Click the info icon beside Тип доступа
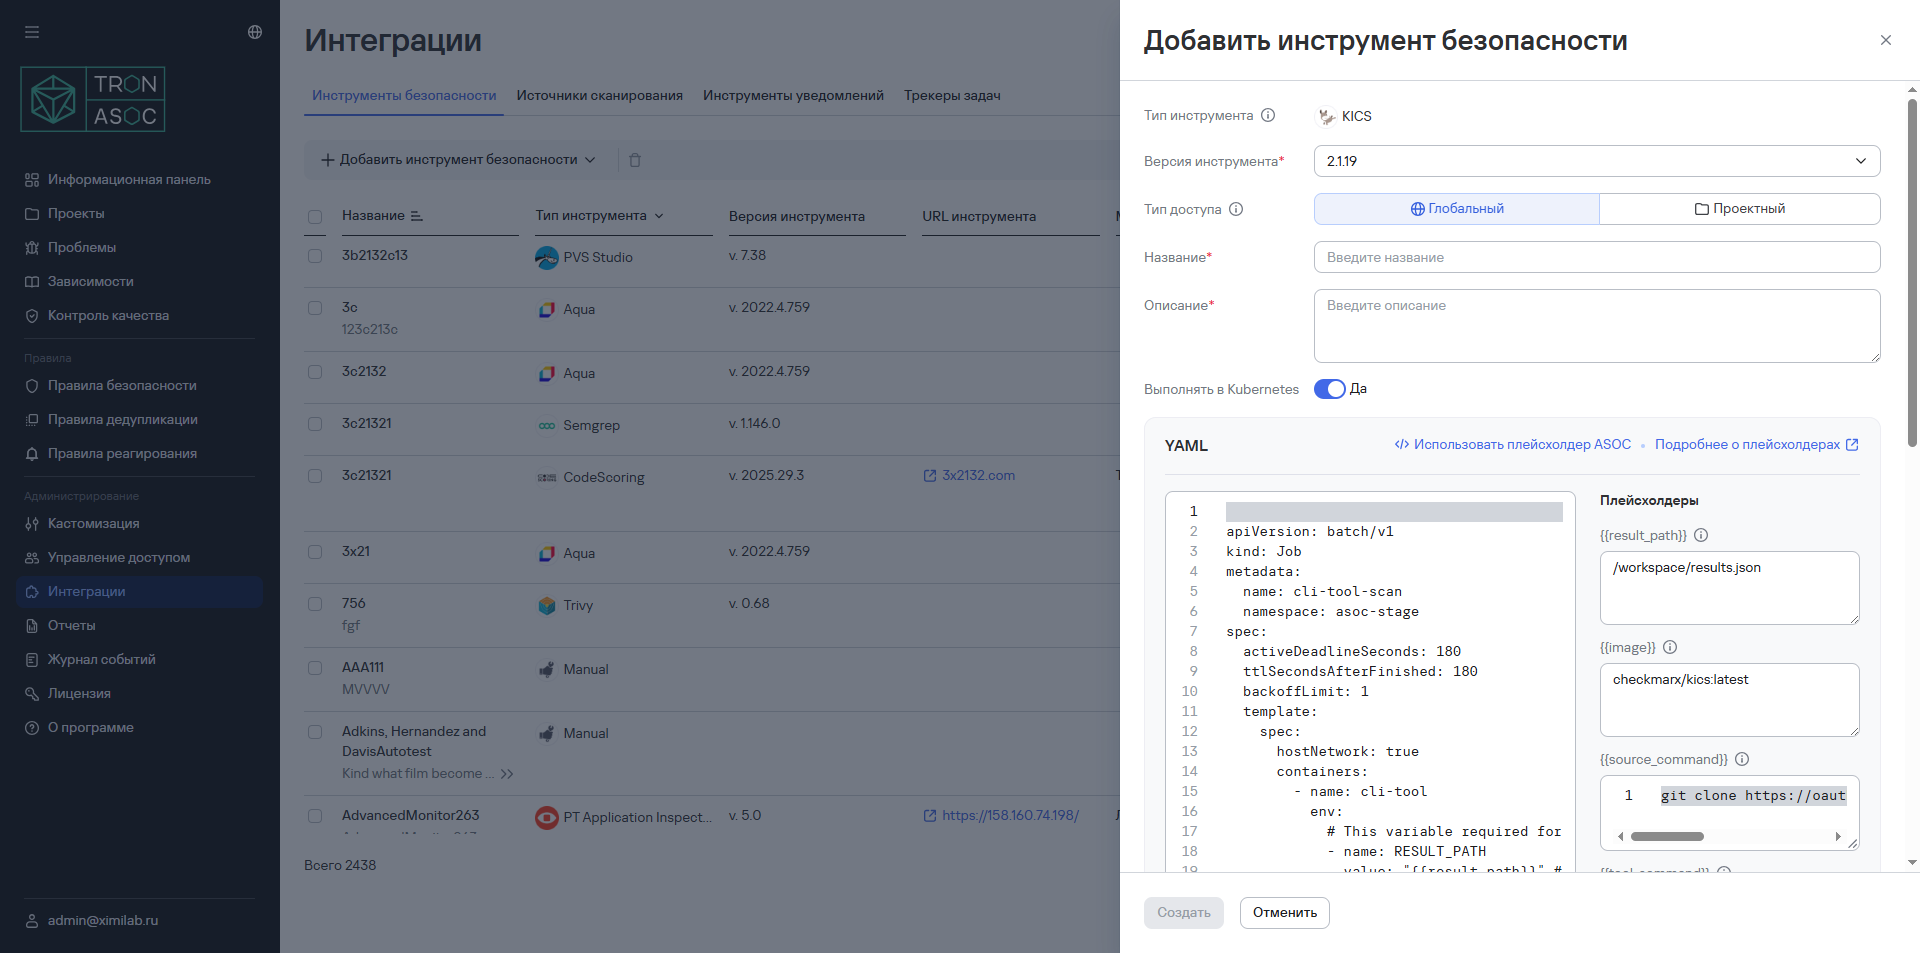This screenshot has width=1920, height=953. pos(1236,209)
